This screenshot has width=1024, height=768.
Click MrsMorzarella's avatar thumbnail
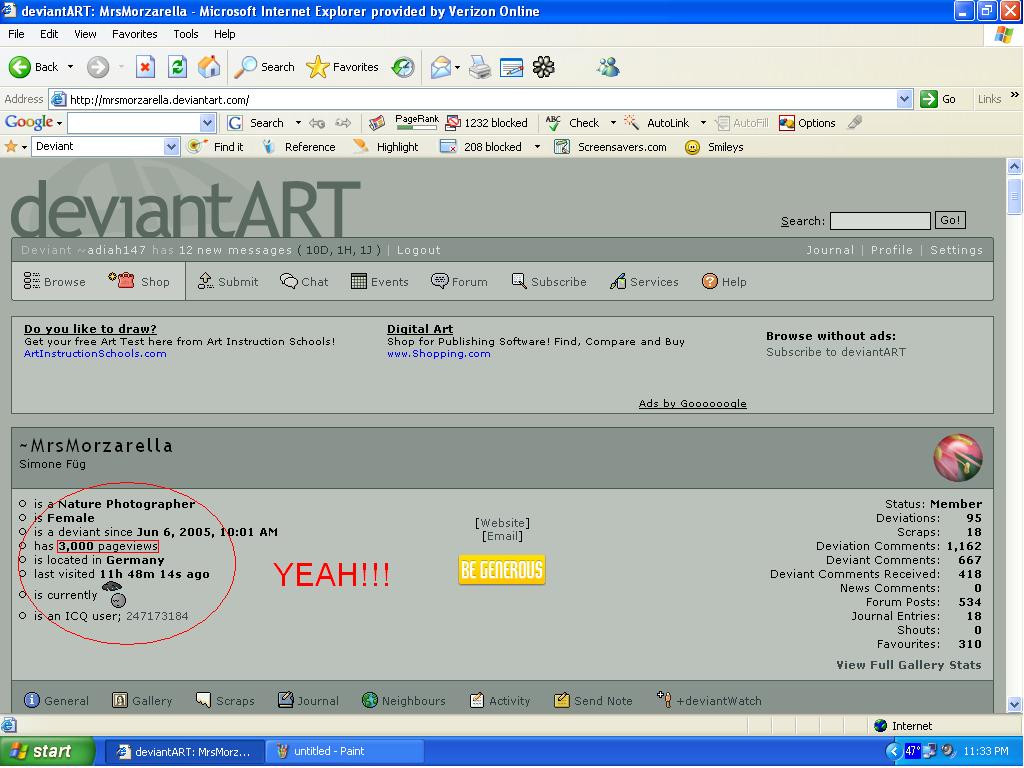[x=958, y=458]
